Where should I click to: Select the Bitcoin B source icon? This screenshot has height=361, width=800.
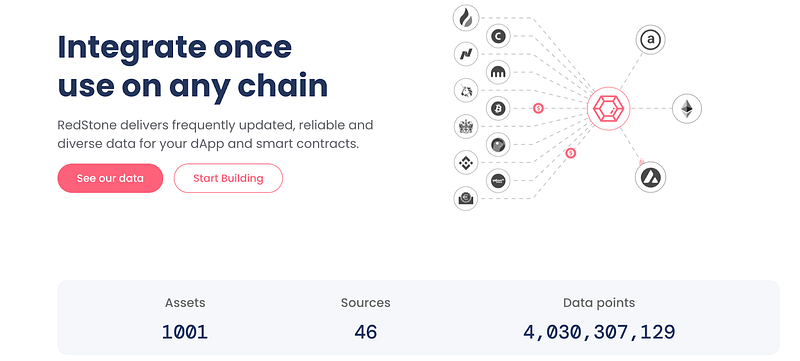pyautogui.click(x=498, y=109)
